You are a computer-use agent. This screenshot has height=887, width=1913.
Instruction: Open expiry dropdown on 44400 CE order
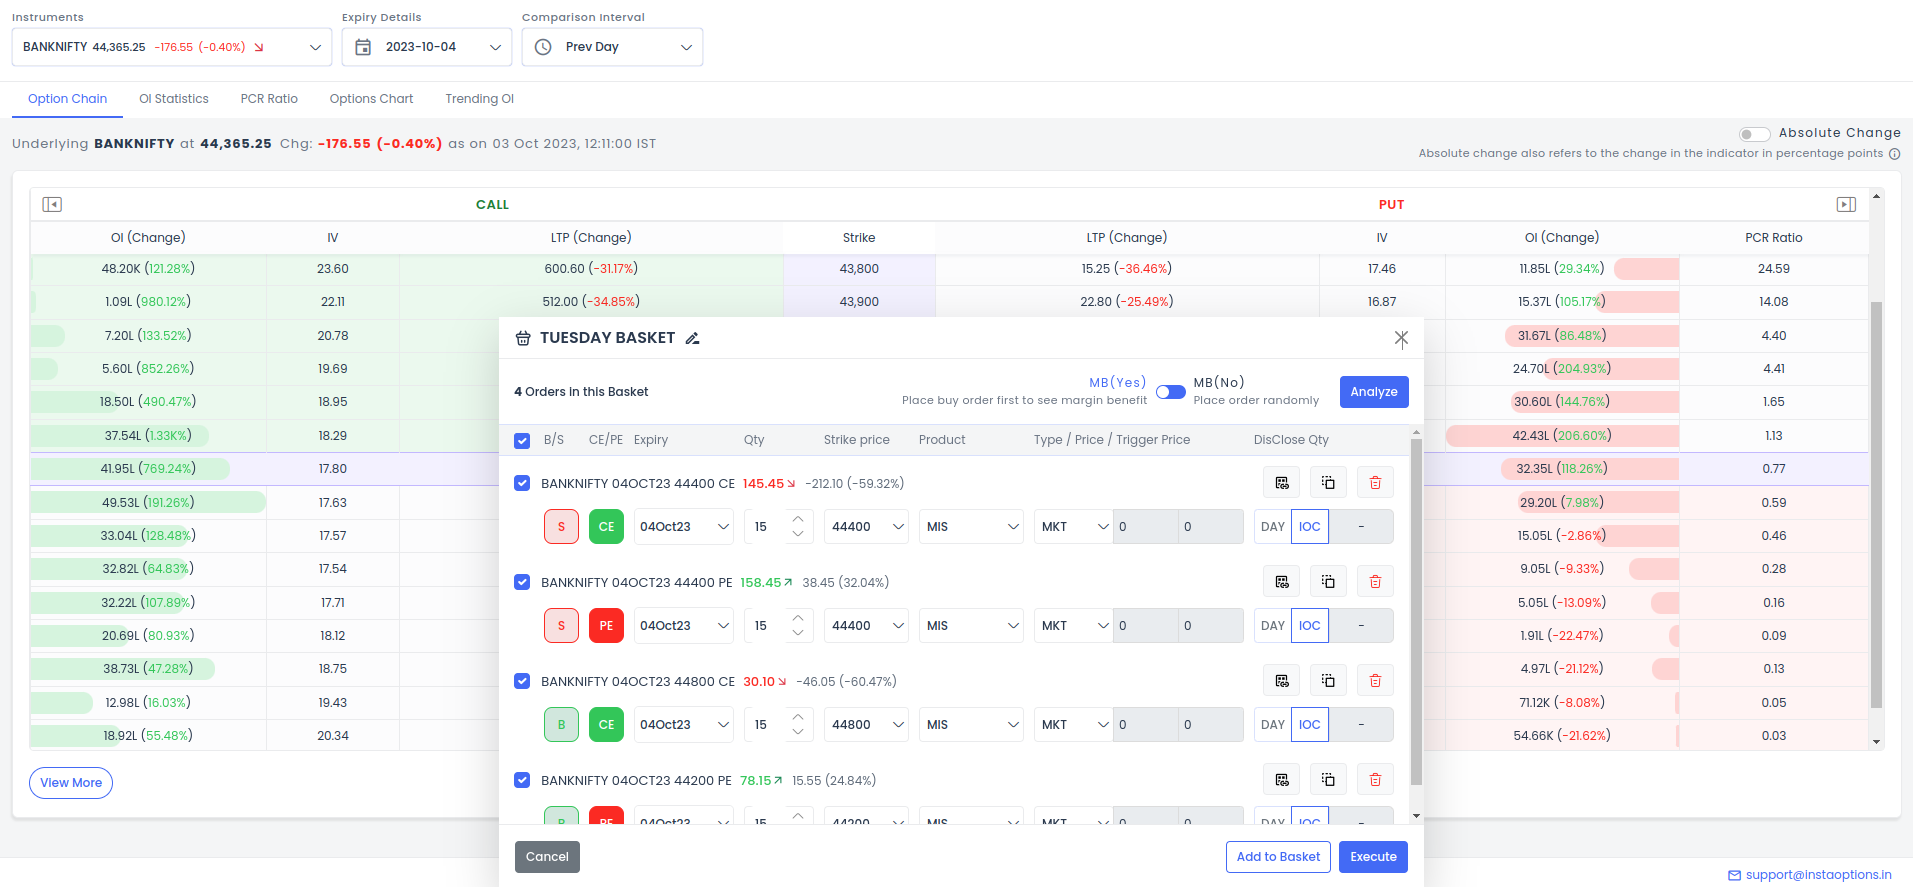click(x=684, y=527)
